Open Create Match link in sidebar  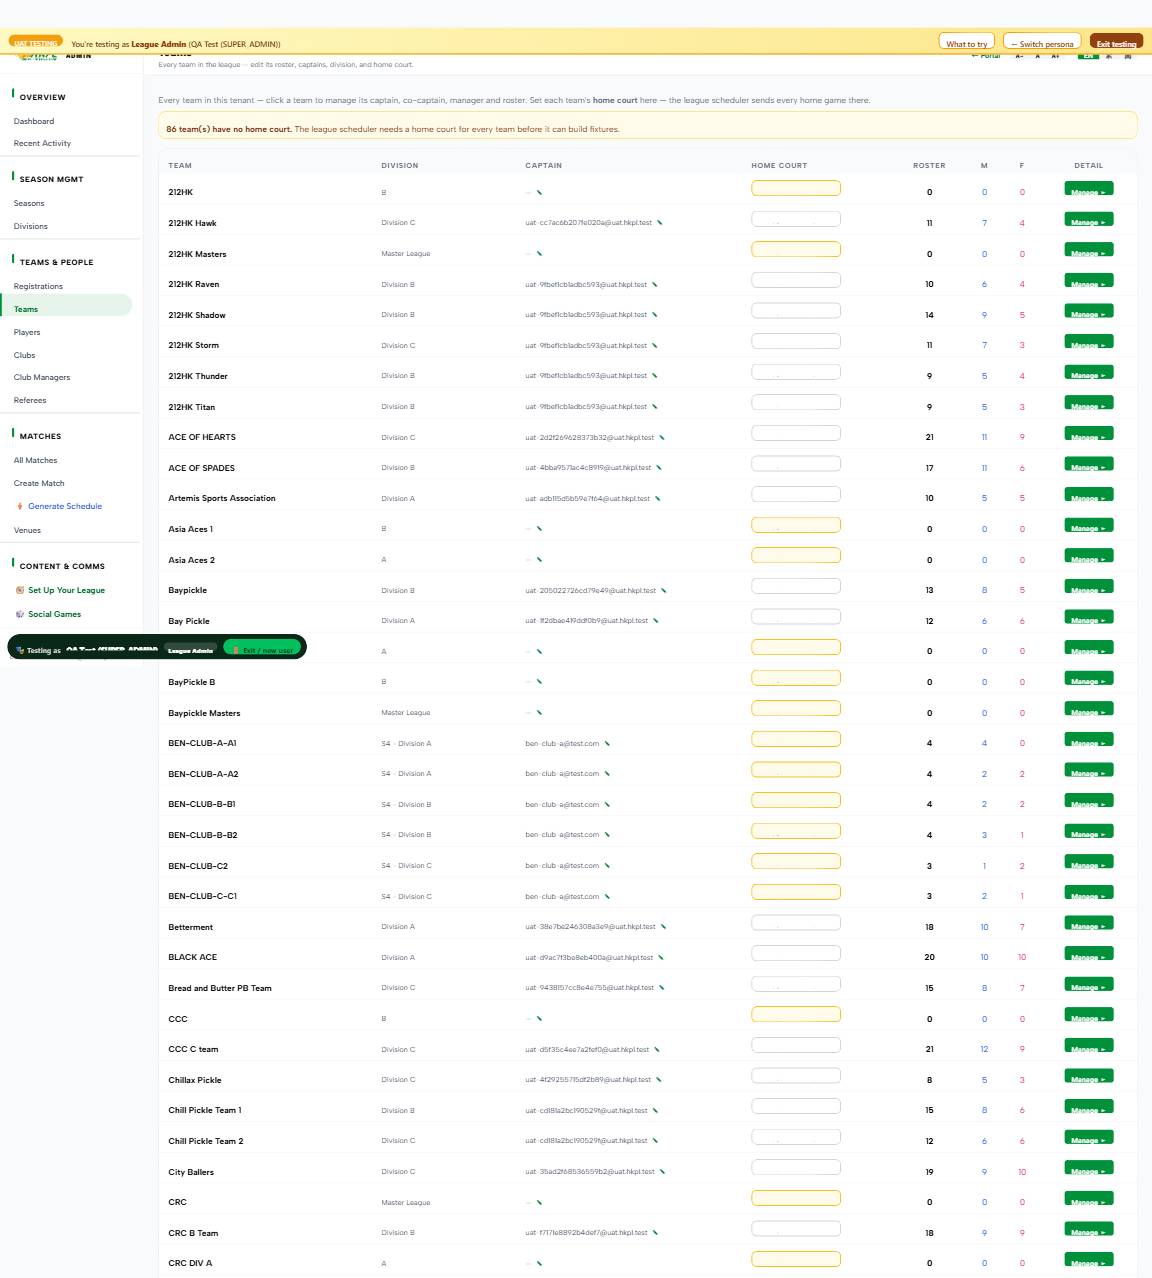point(39,483)
